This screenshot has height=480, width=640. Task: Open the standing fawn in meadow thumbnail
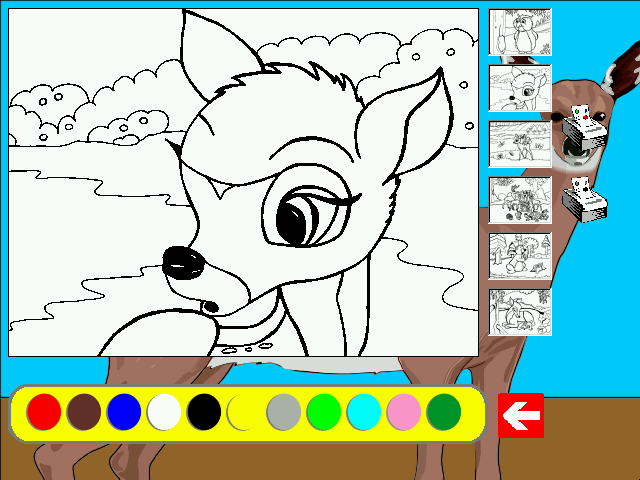[x=520, y=144]
